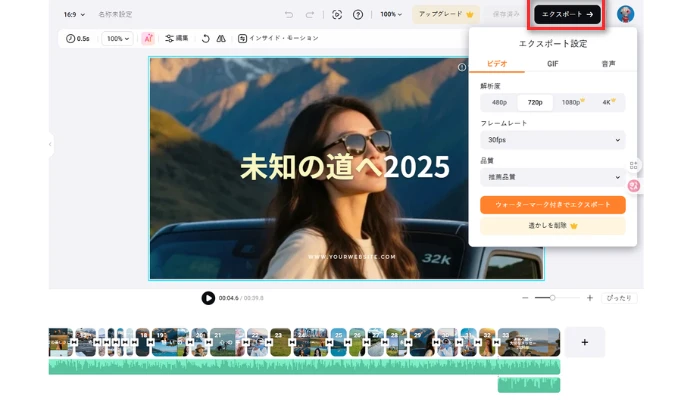Click the orange watermark export button
Screen dimensions: 700x400
click(x=552, y=204)
